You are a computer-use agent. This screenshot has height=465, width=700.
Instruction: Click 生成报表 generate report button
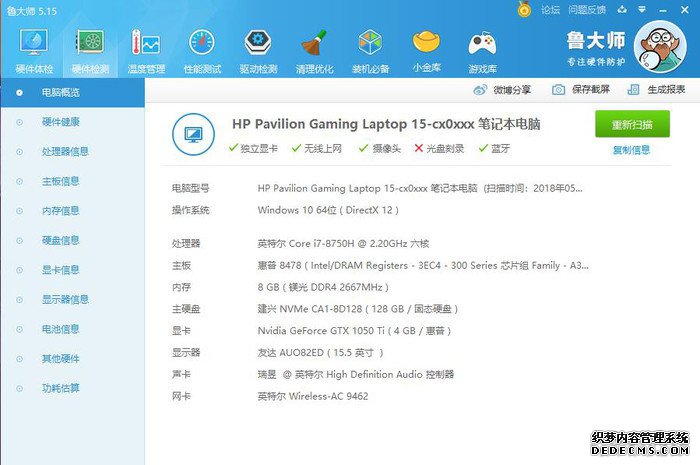[656, 90]
